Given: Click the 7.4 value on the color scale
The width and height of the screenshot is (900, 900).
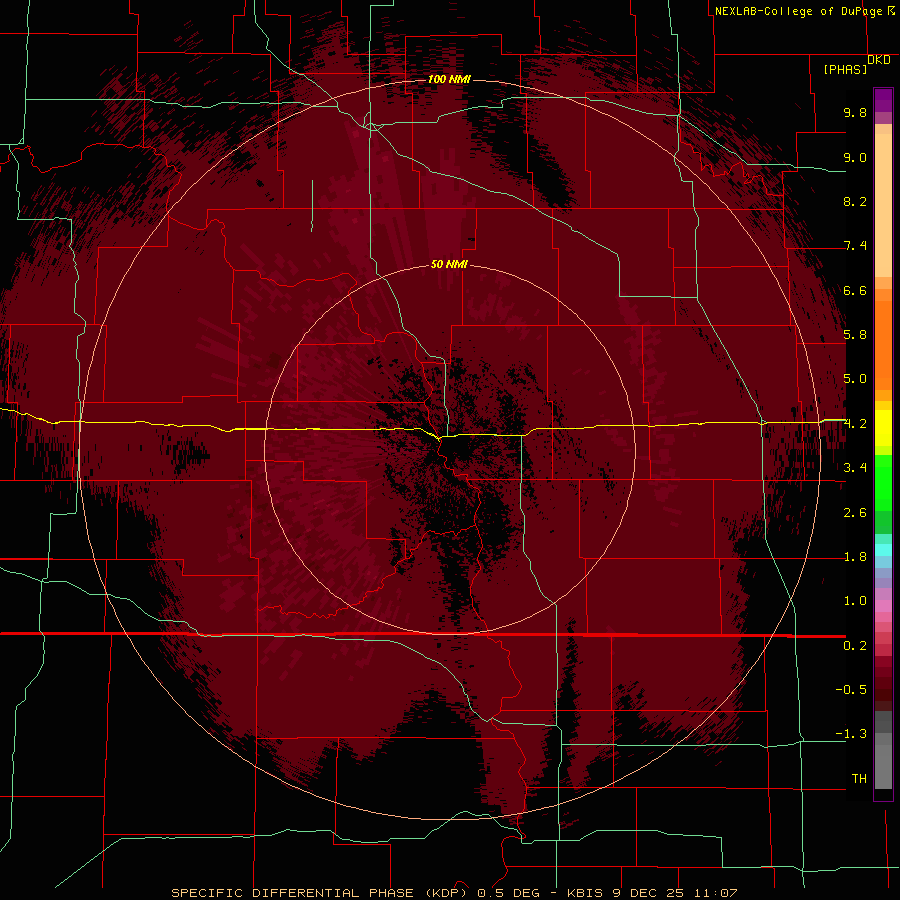Looking at the screenshot, I should 855,246.
